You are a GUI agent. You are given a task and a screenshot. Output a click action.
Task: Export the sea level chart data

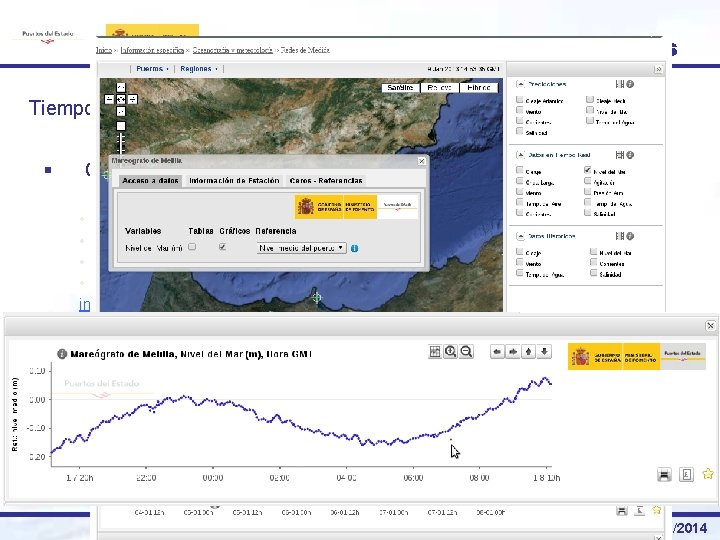(x=686, y=474)
